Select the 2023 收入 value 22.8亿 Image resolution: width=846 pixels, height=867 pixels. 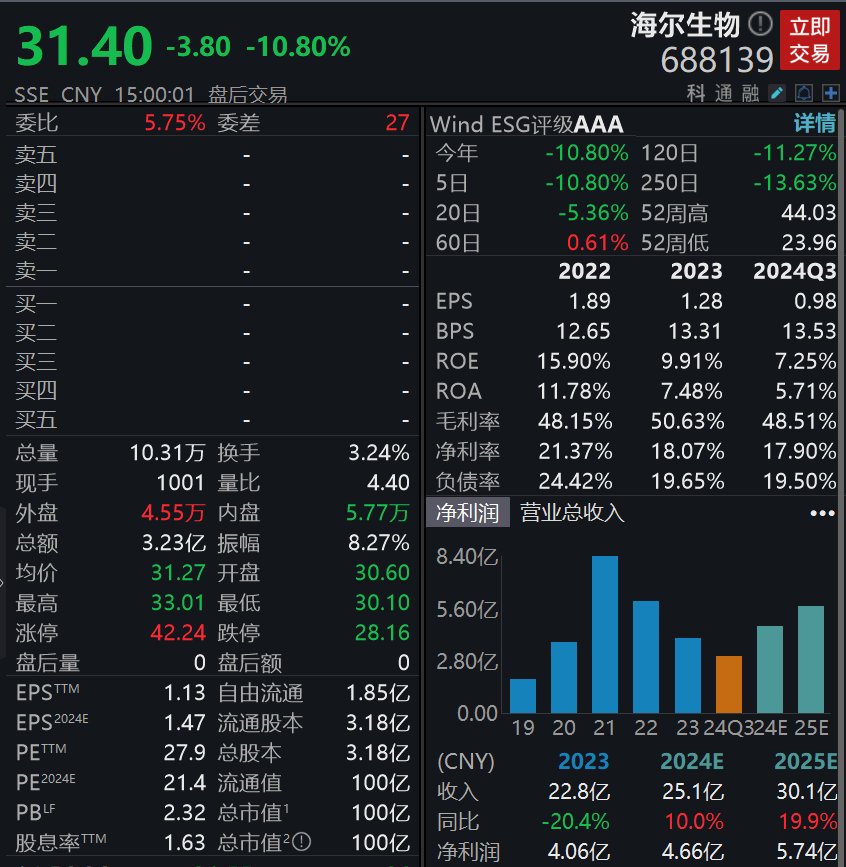(579, 791)
